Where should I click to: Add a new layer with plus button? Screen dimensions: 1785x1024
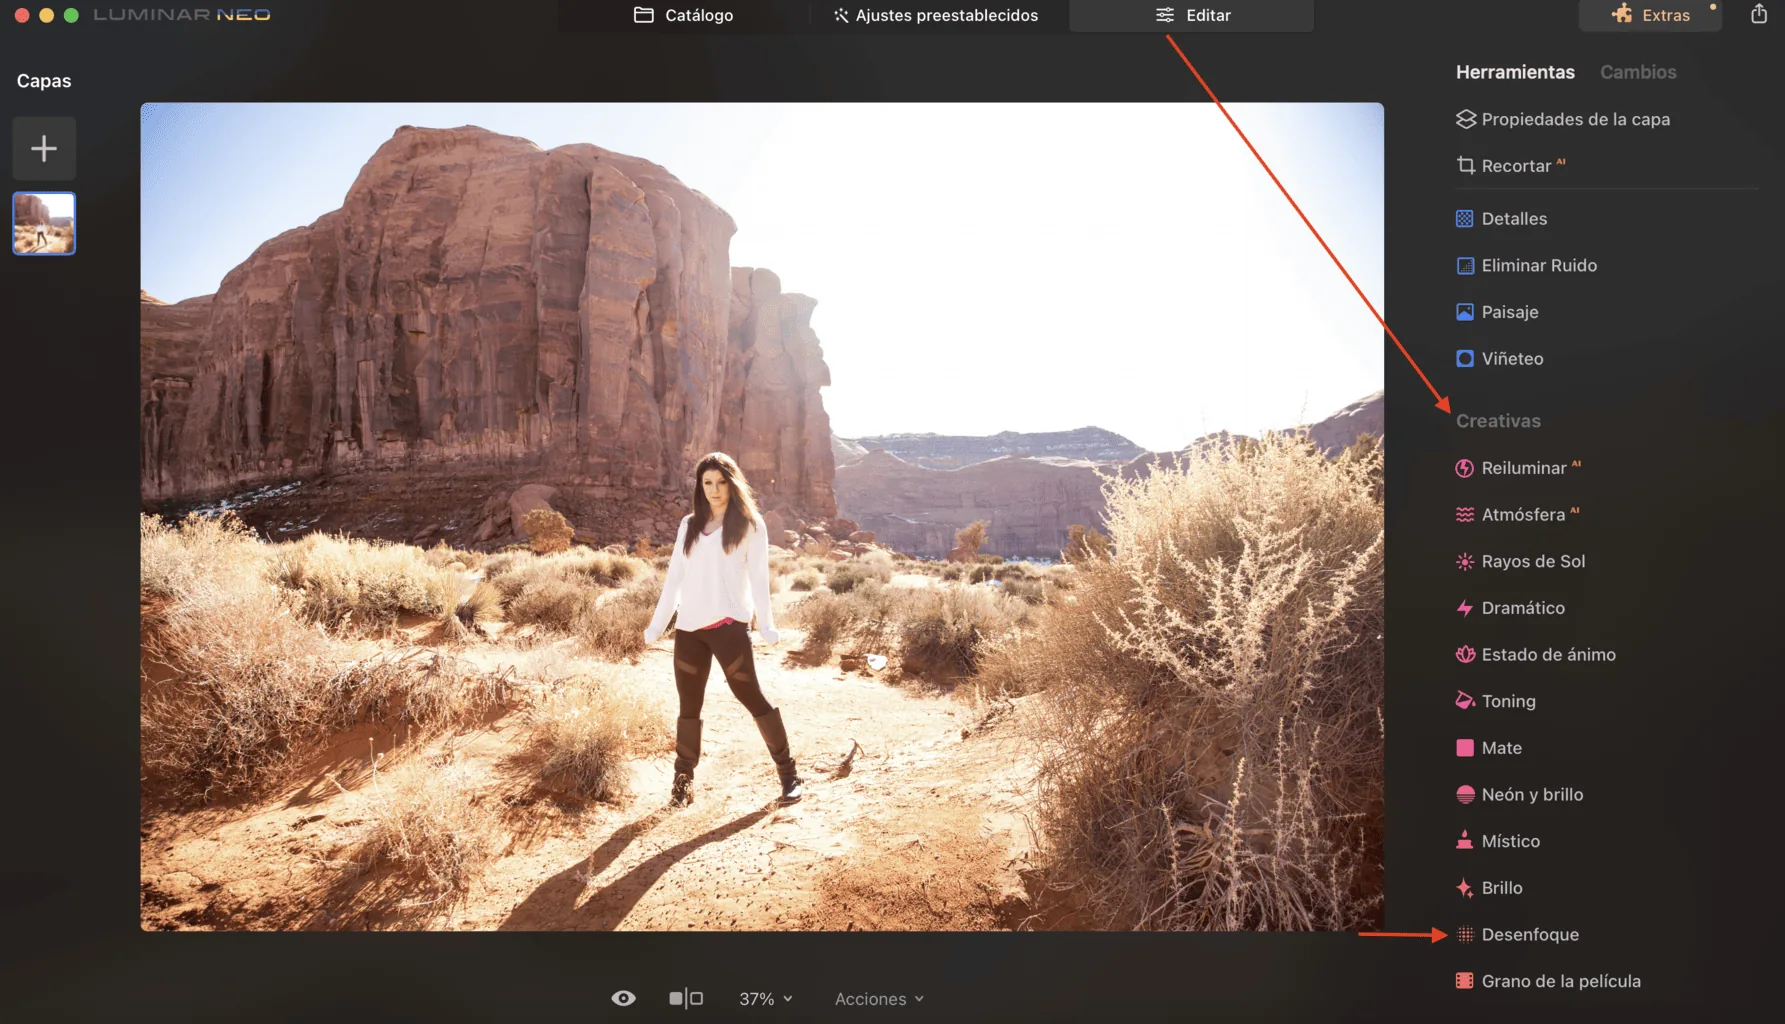[44, 149]
